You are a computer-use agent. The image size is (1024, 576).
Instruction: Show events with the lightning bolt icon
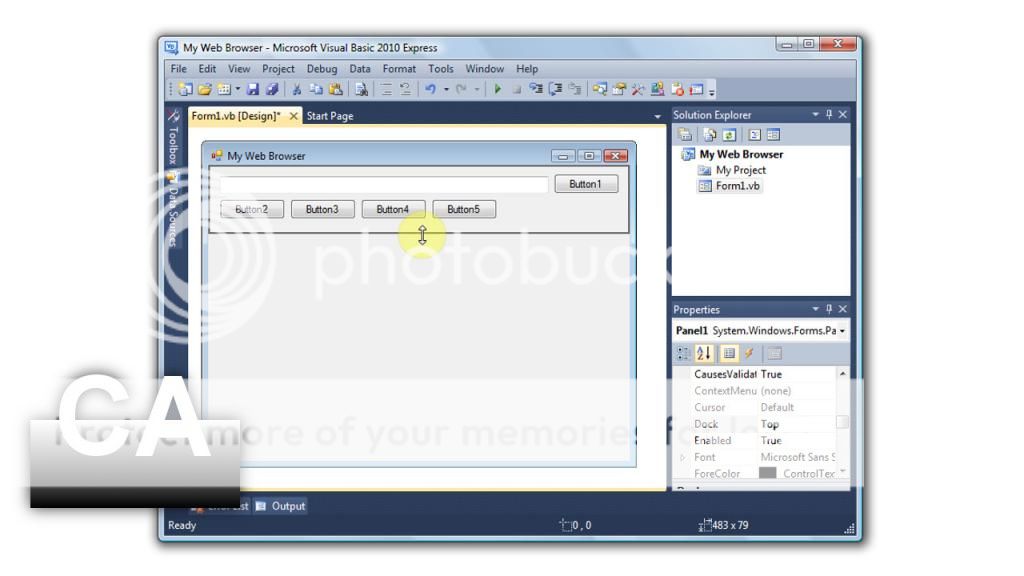pyautogui.click(x=748, y=353)
